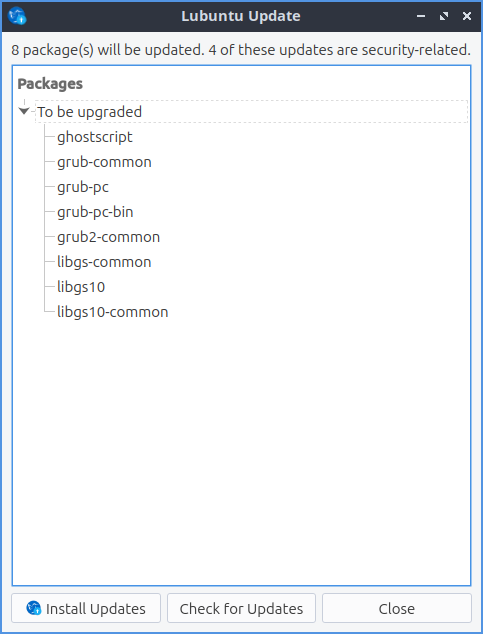Minimize the Lubuntu Update window
The width and height of the screenshot is (483, 634).
point(421,16)
